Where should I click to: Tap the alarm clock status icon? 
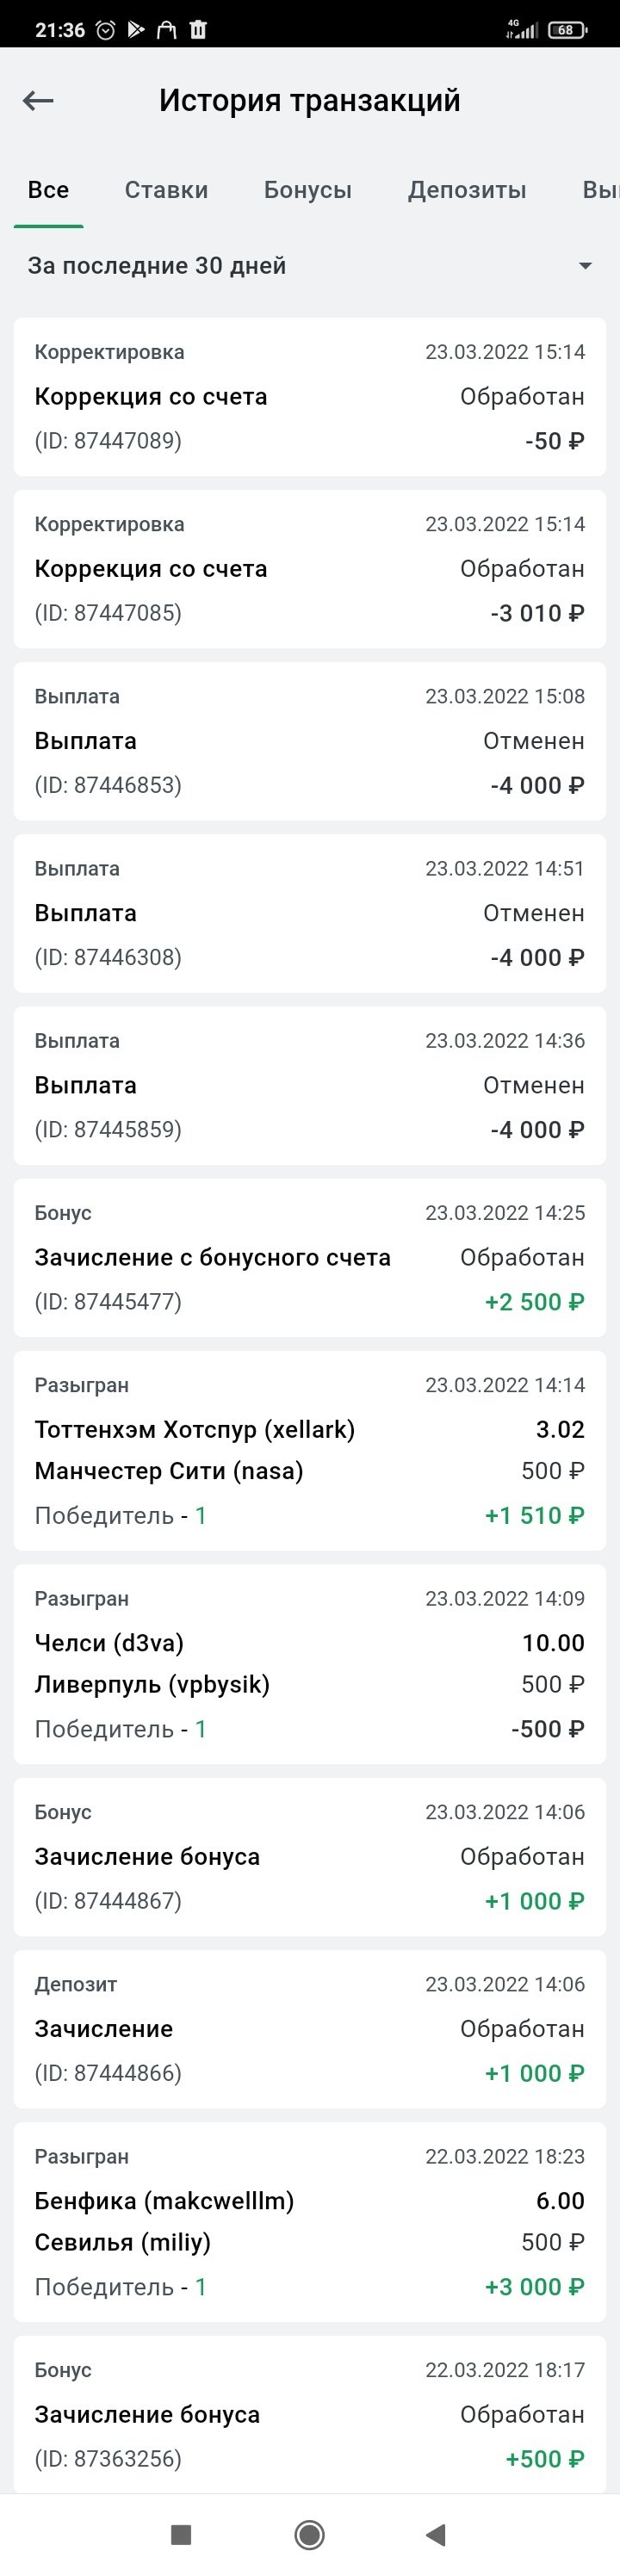click(x=105, y=30)
